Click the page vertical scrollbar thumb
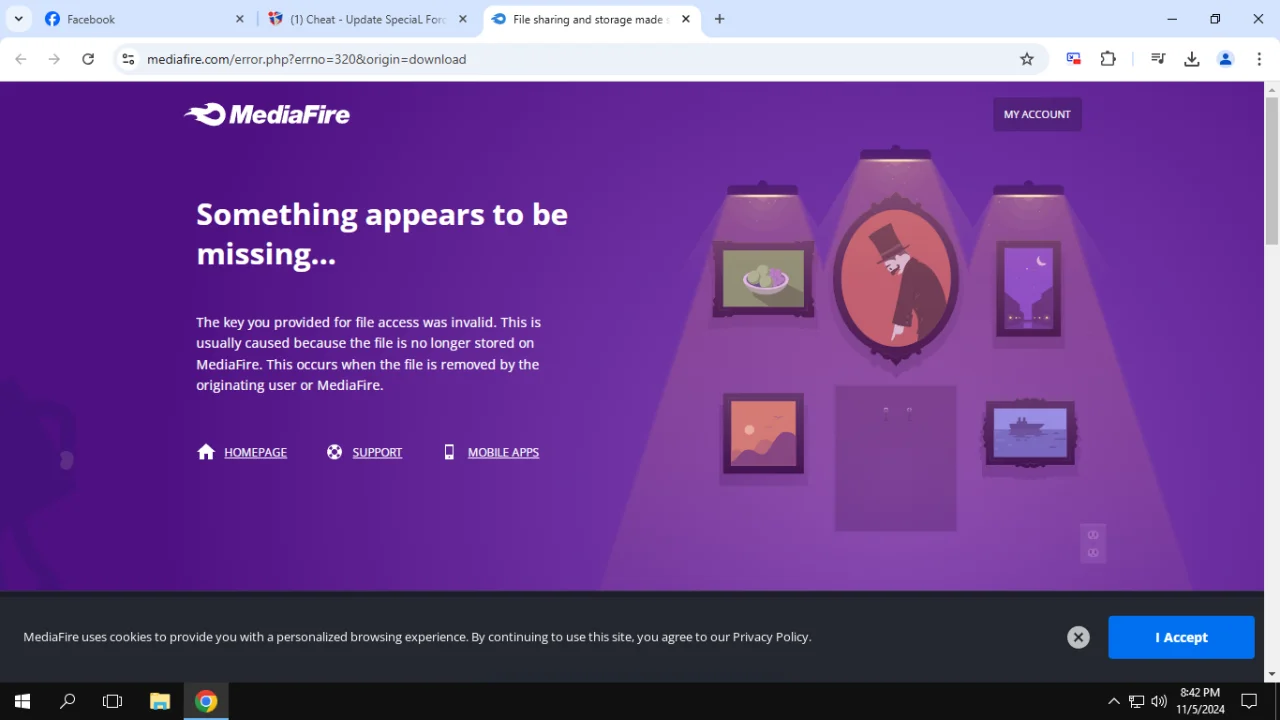The height and width of the screenshot is (720, 1280). pyautogui.click(x=1272, y=171)
